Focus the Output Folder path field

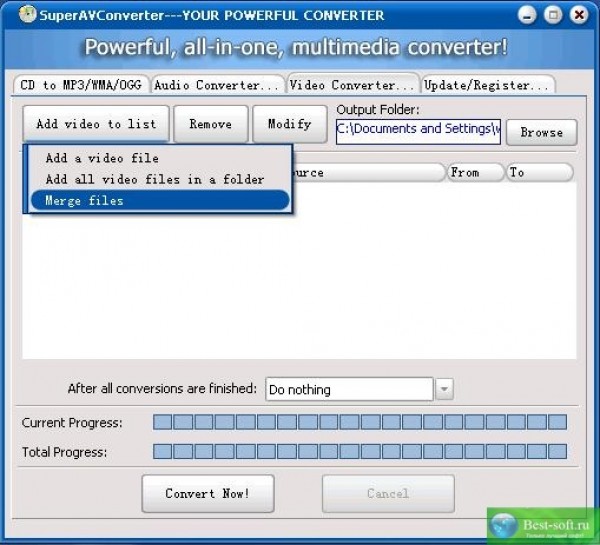tap(418, 132)
